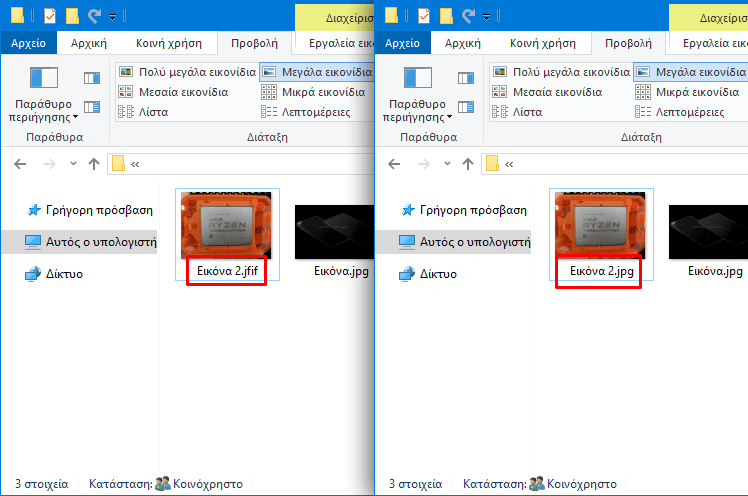This screenshot has width=748, height=496.
Task: Click Properties quick-access icon in right window
Action: (424, 16)
